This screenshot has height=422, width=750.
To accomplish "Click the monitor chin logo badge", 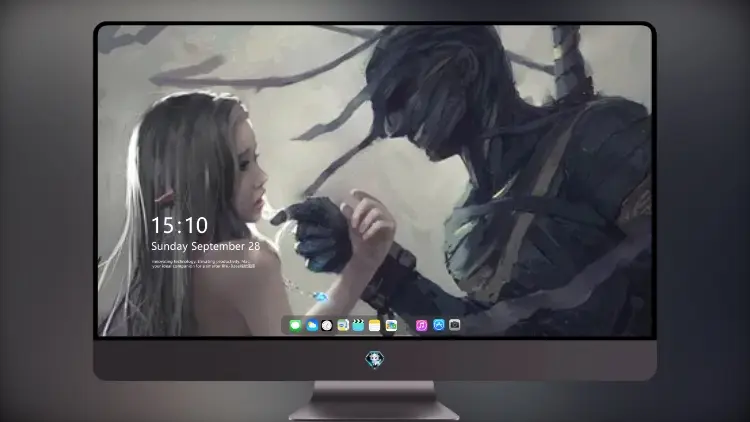I will [x=375, y=359].
